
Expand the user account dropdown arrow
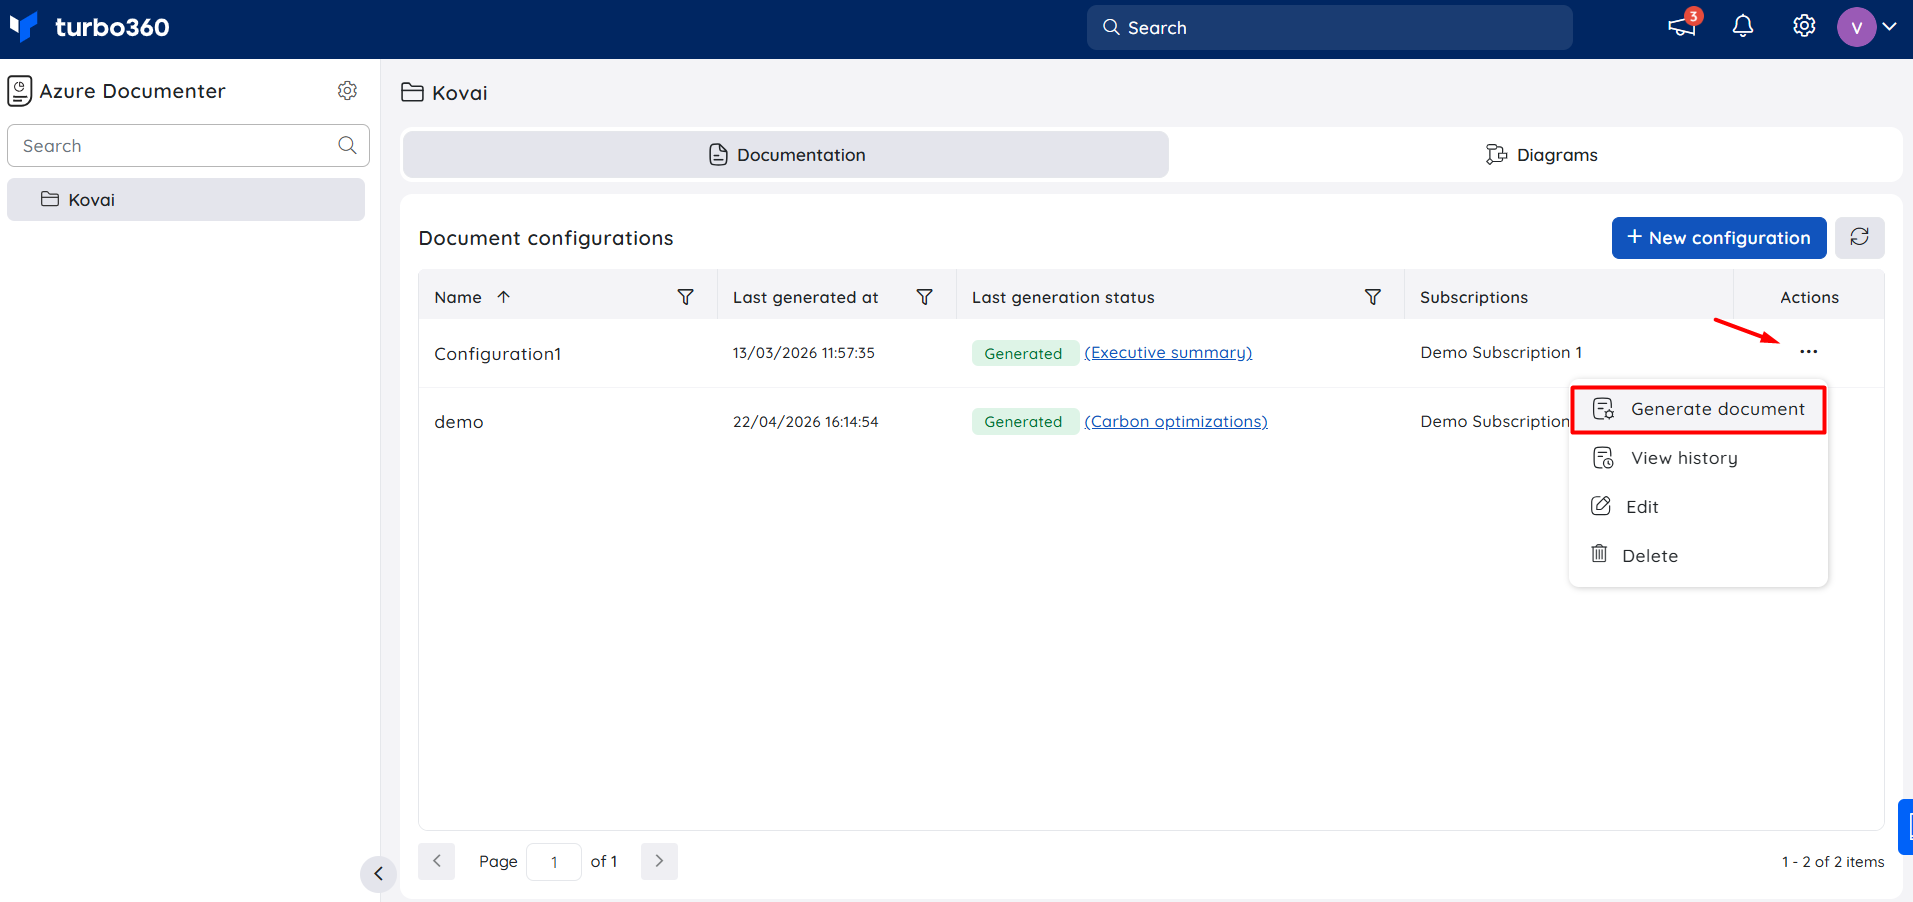pyautogui.click(x=1890, y=27)
